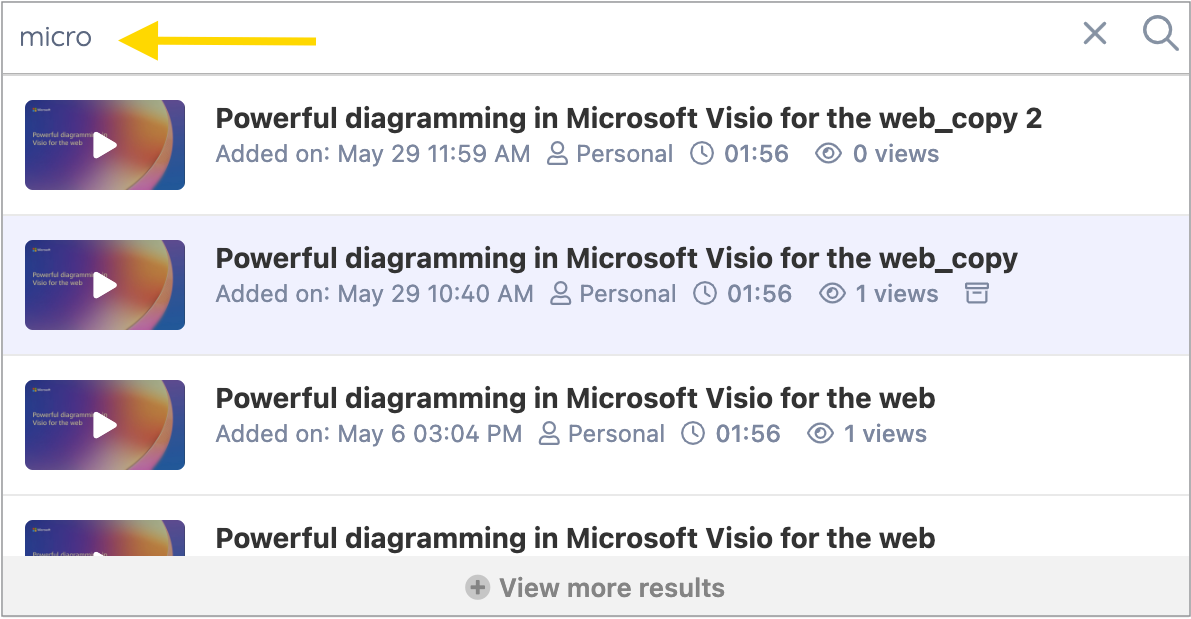Click the web_copy video thumbnail
This screenshot has width=1191, height=619.
coord(104,285)
